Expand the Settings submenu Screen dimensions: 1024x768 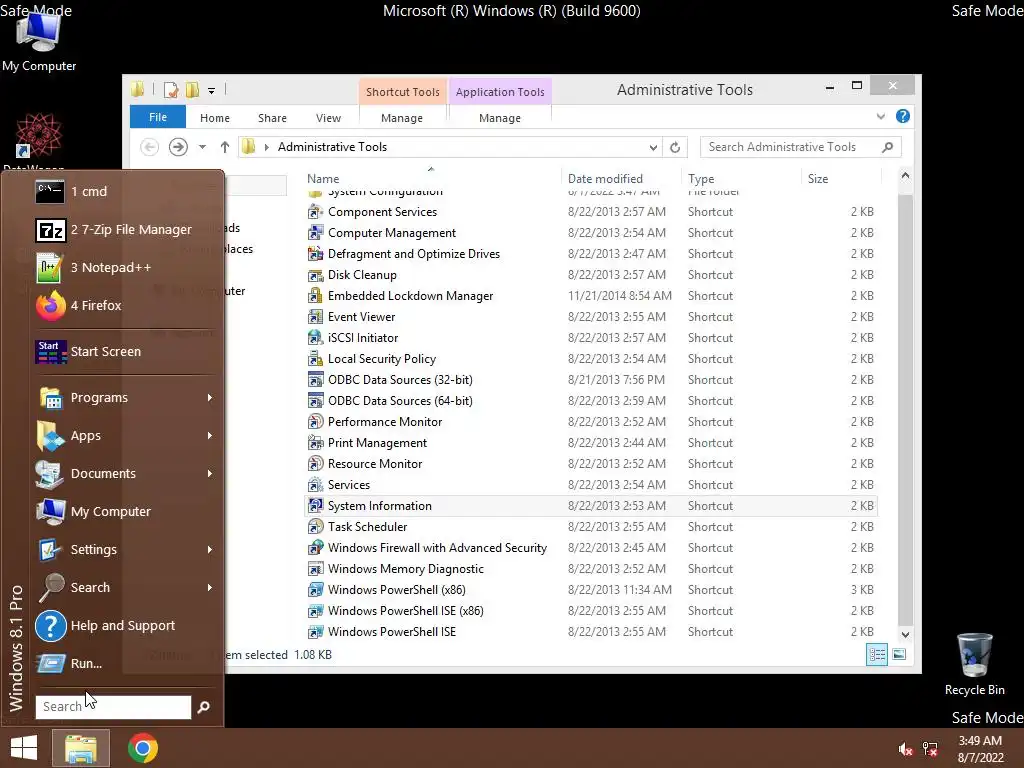(210, 550)
